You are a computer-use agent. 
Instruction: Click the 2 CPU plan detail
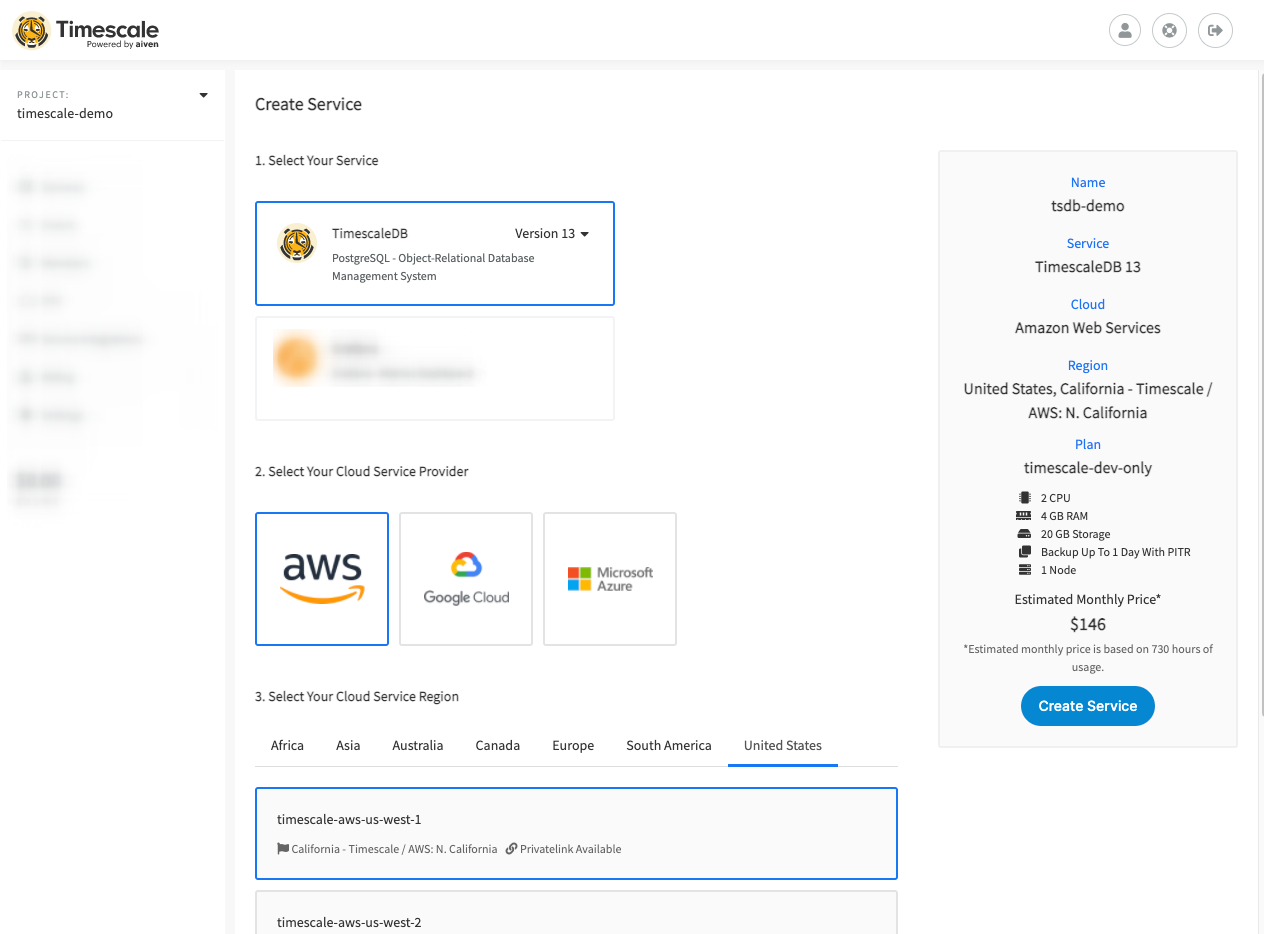1055,498
